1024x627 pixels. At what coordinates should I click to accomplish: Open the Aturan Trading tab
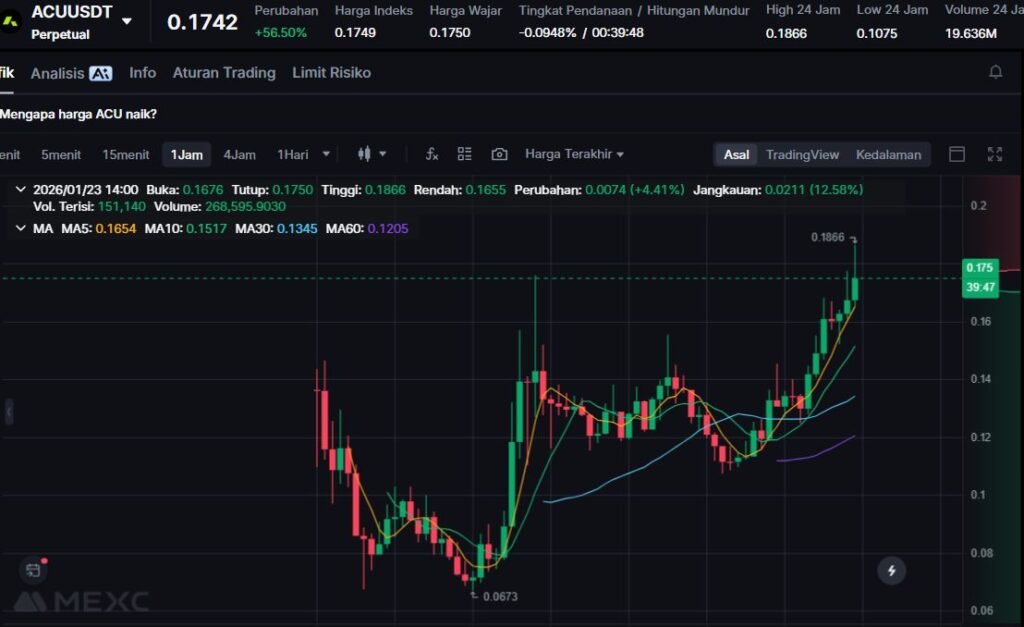[x=224, y=73]
